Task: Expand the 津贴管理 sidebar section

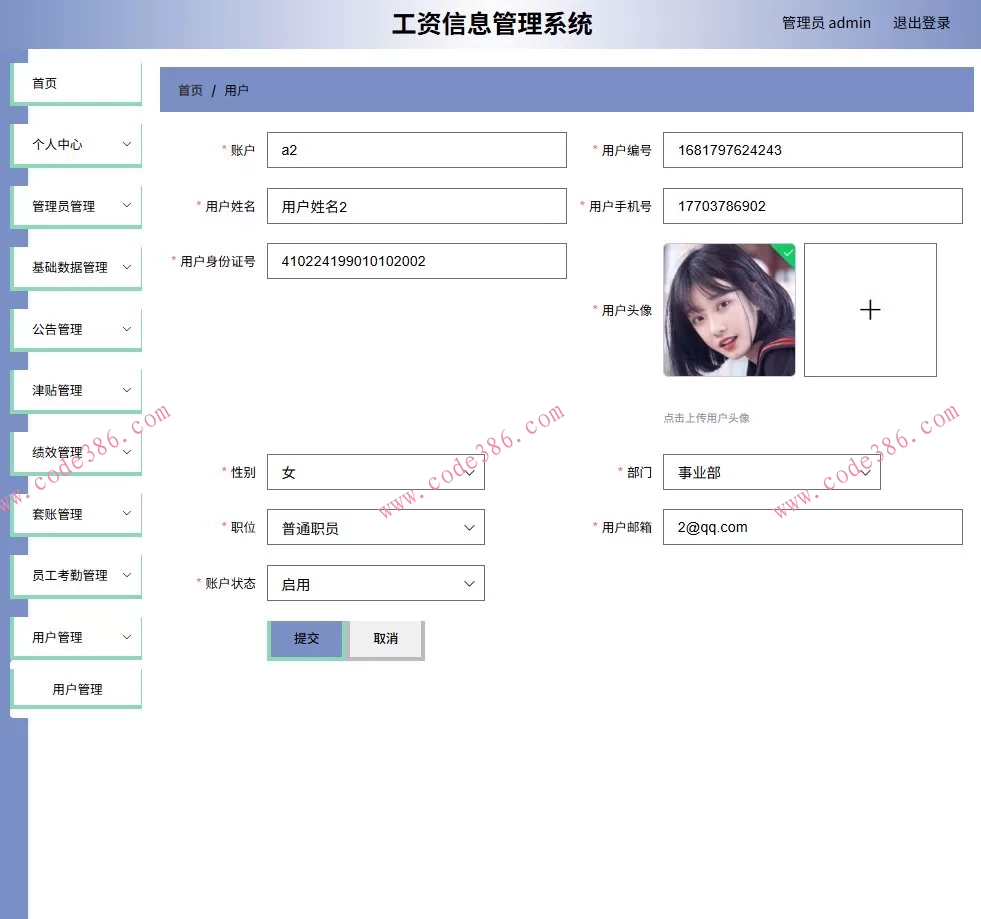Action: 75,390
